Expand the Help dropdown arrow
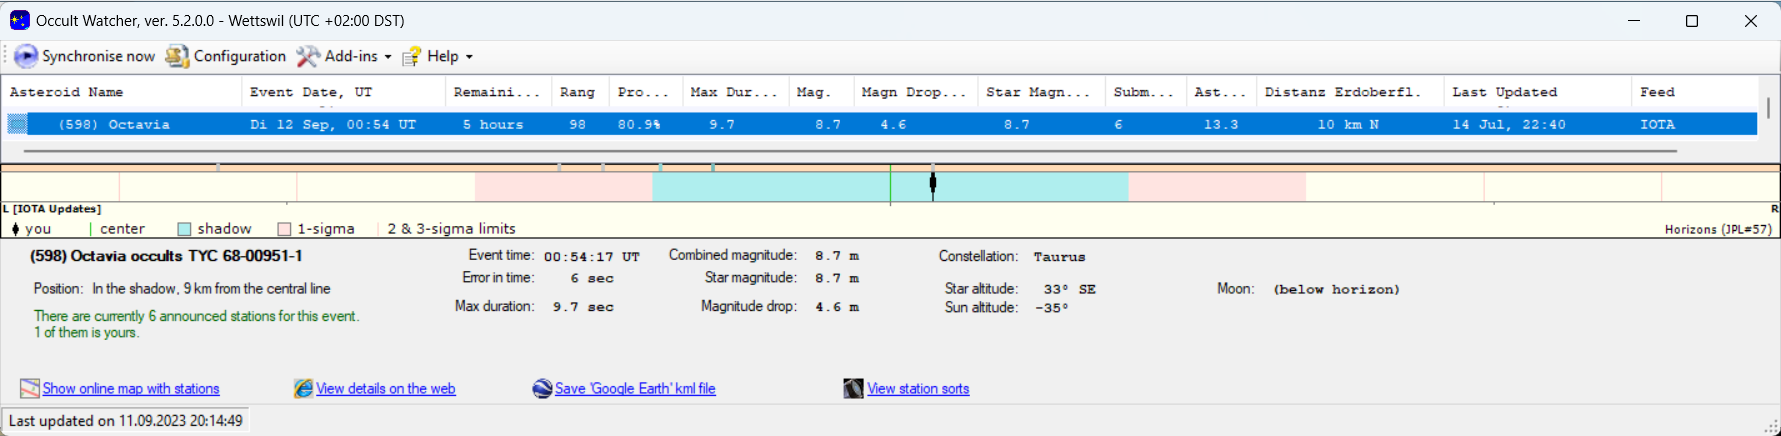Screen dimensions: 1781x436 [x=469, y=57]
